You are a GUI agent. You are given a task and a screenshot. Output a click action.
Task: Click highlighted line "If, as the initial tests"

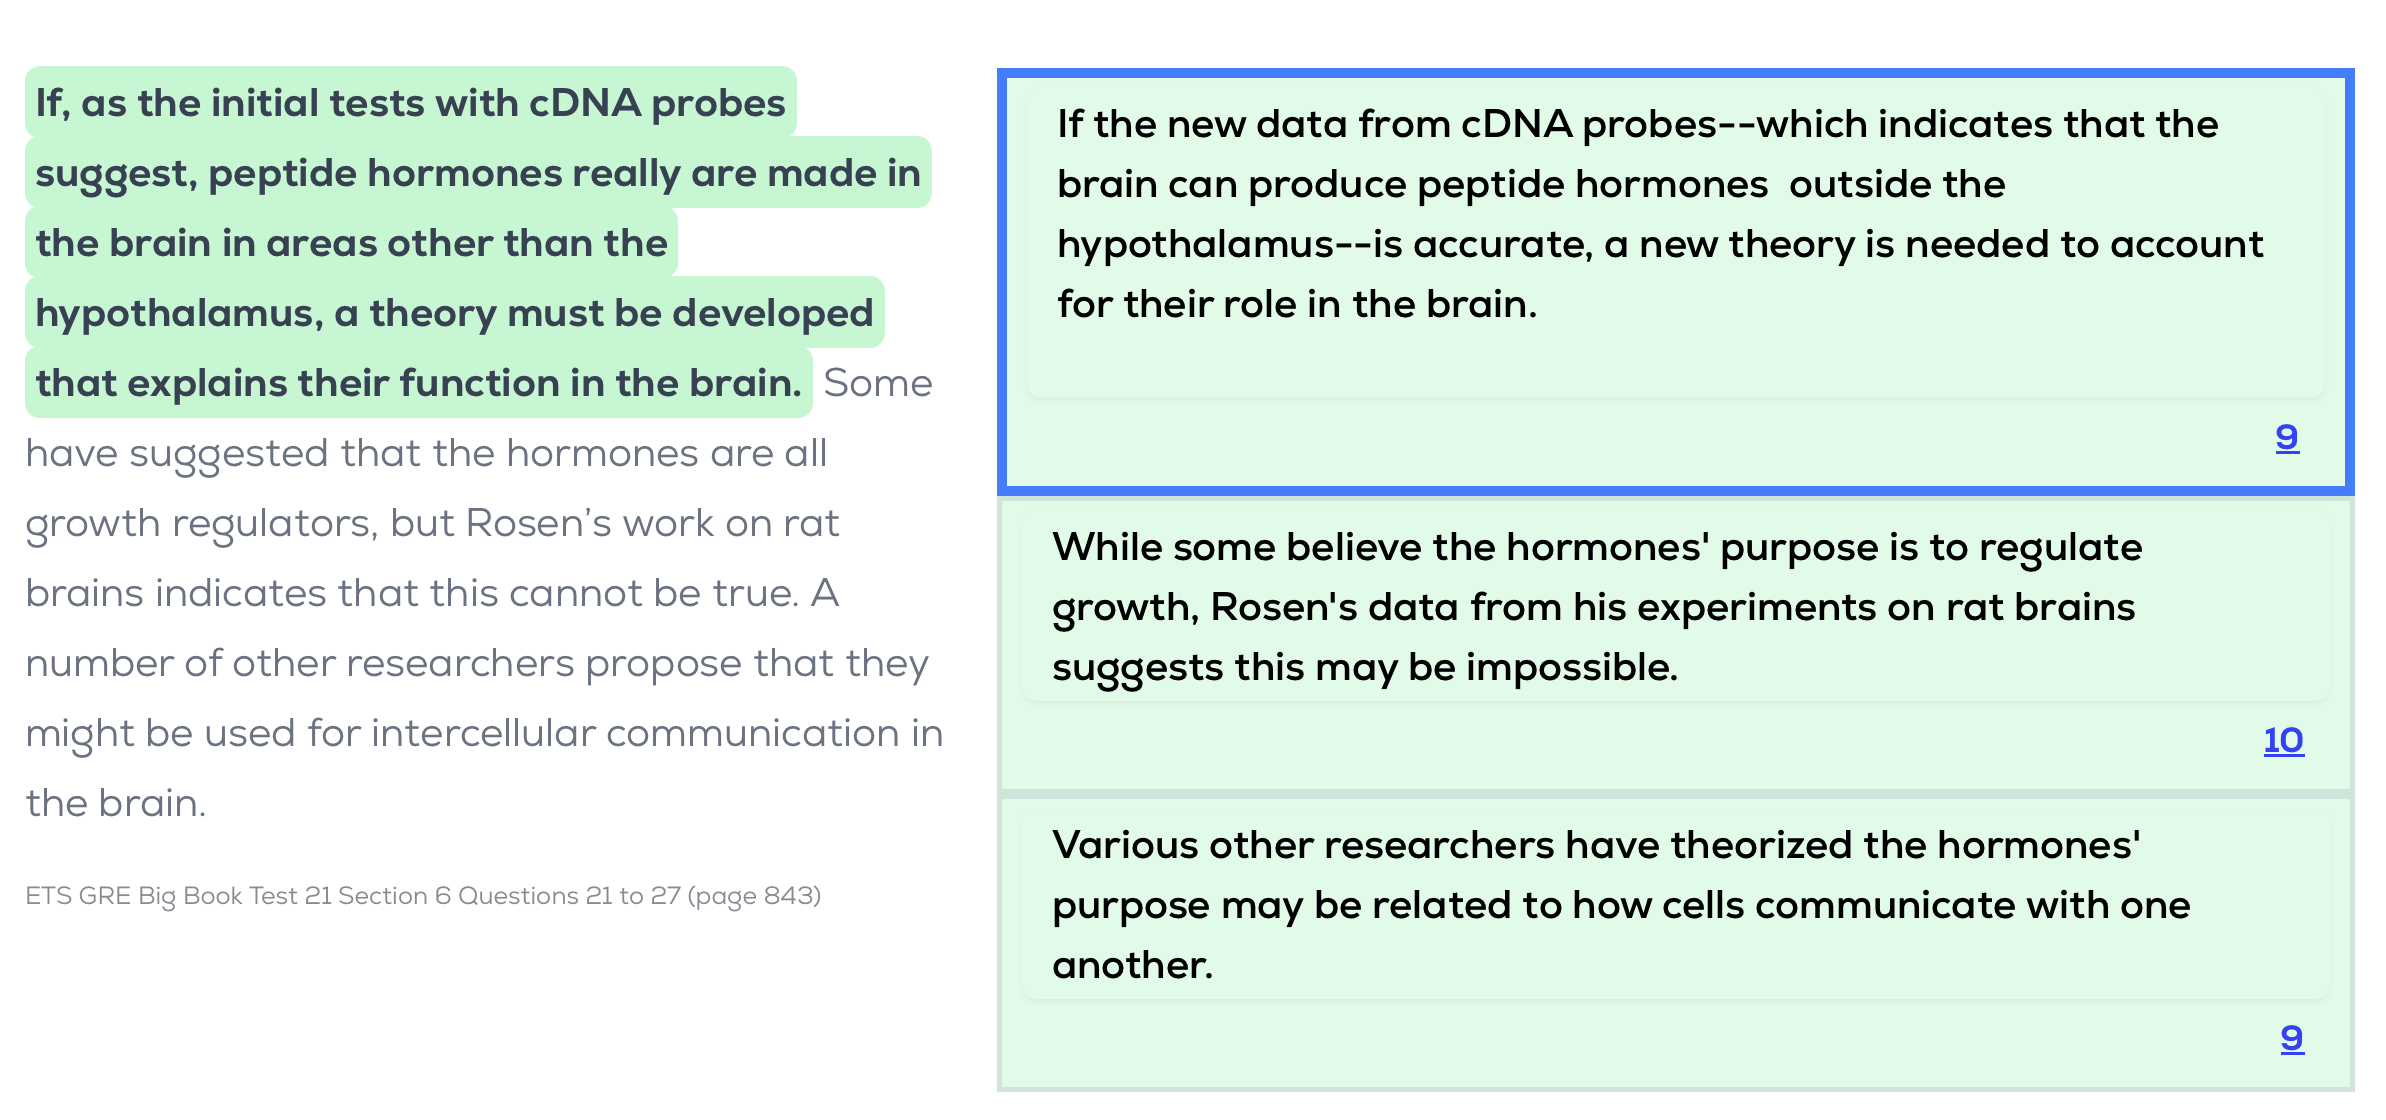[410, 103]
